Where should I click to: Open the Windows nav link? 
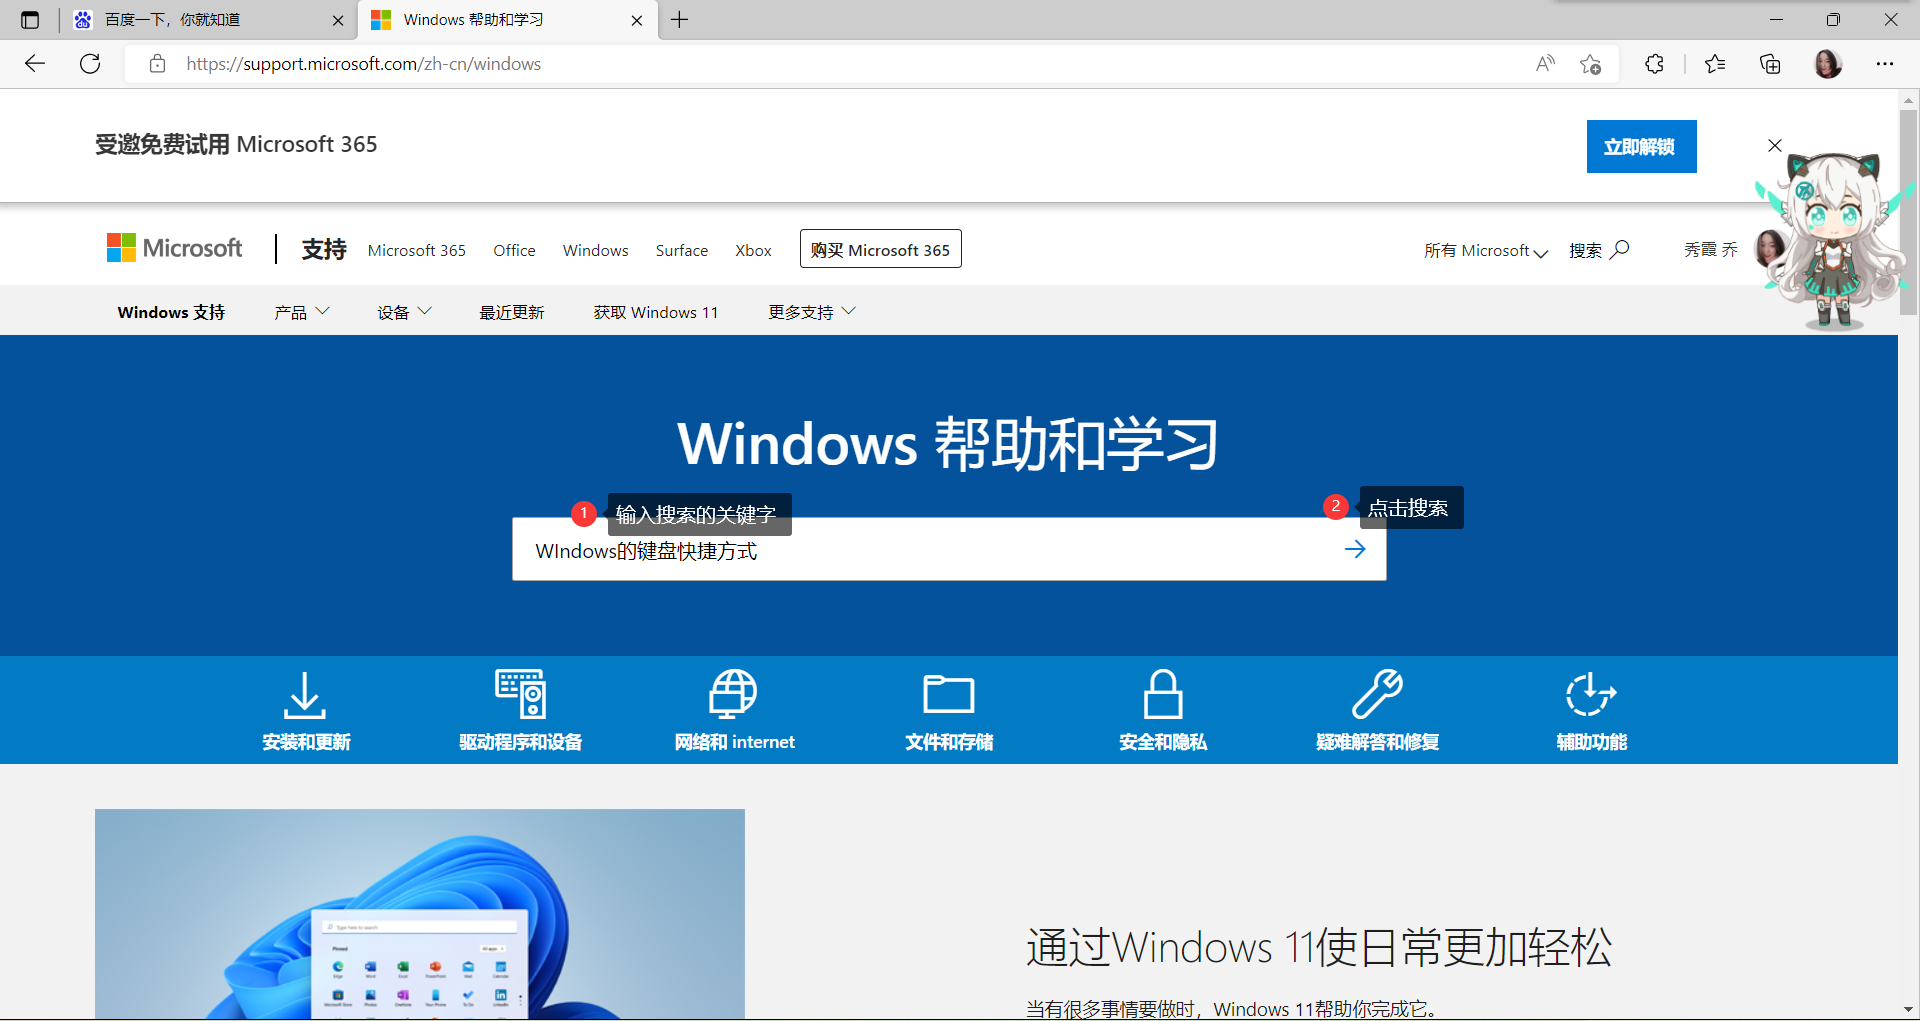tap(596, 250)
